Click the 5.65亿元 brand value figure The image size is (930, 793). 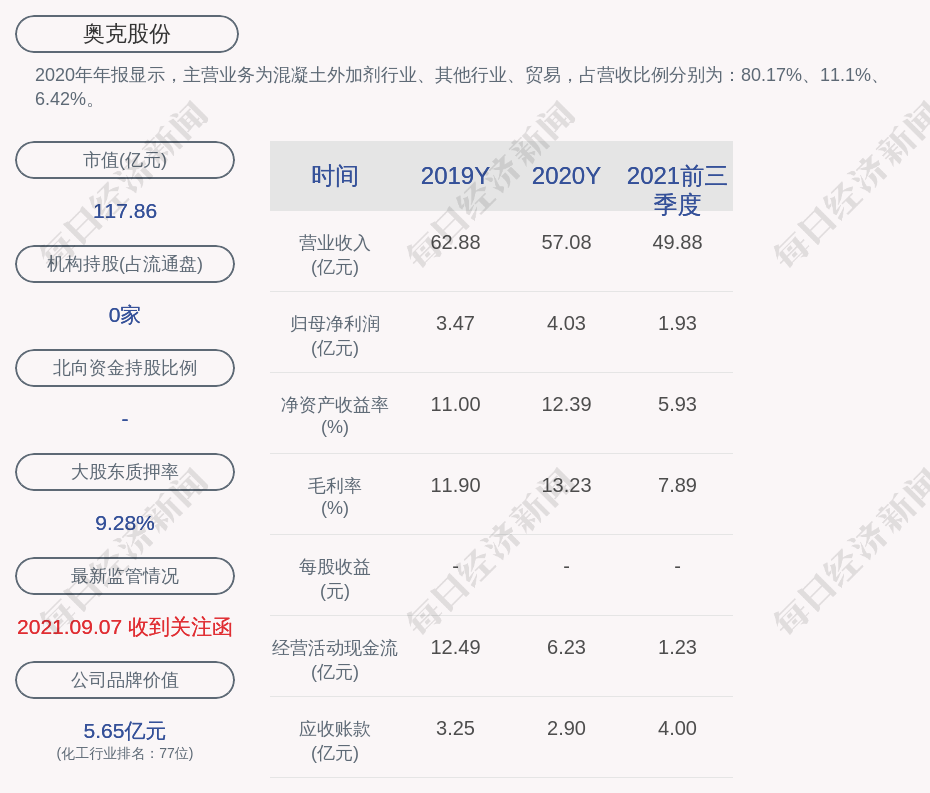point(125,731)
